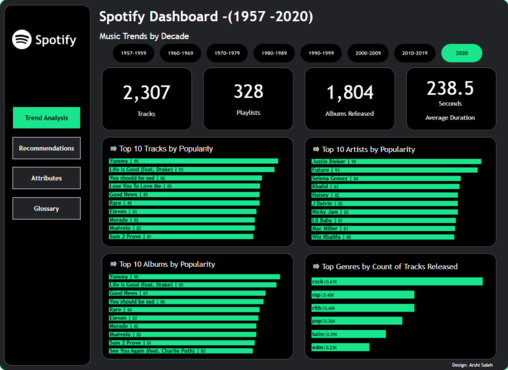Click the 238.5 Average Duration card

(451, 99)
